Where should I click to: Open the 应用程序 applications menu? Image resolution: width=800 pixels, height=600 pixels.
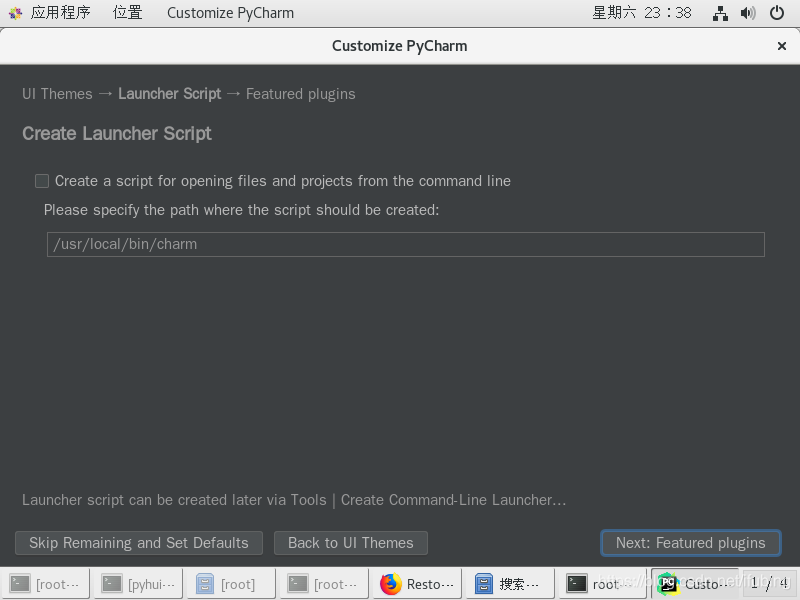click(60, 12)
